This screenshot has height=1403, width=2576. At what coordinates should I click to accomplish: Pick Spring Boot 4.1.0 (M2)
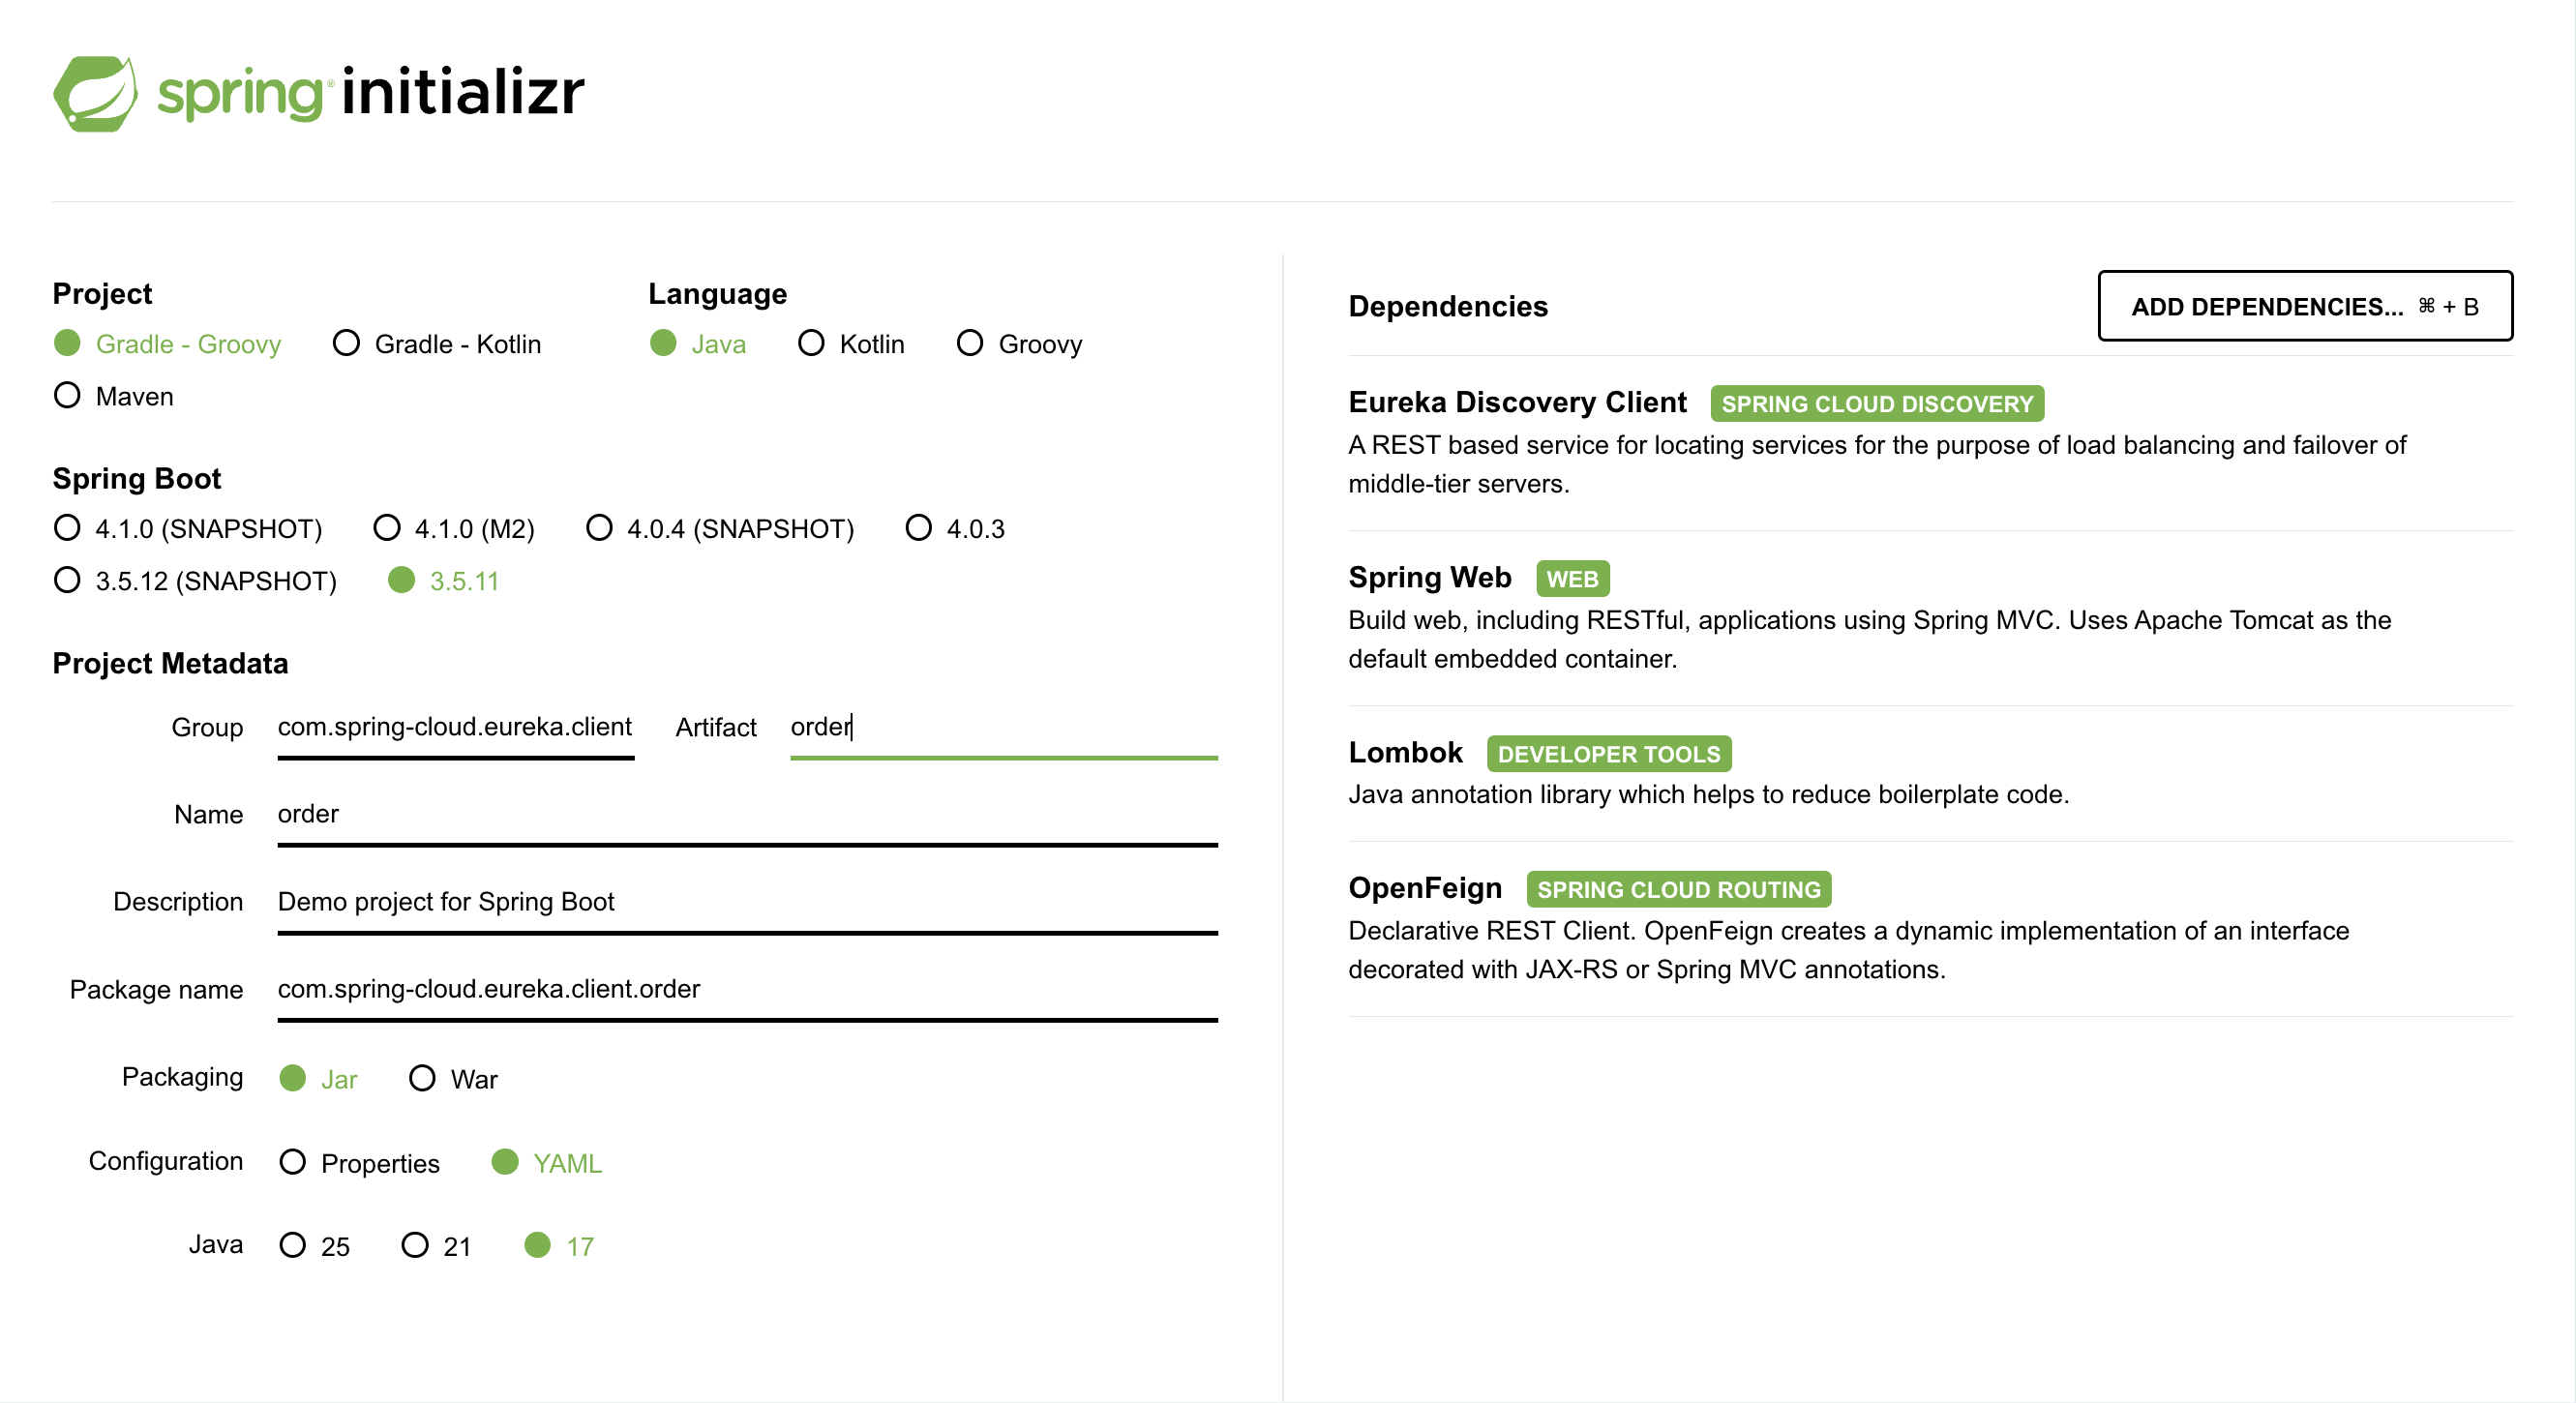(454, 528)
